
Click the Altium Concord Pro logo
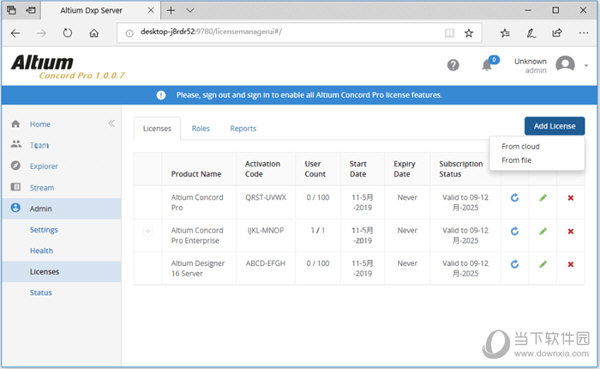(68, 67)
